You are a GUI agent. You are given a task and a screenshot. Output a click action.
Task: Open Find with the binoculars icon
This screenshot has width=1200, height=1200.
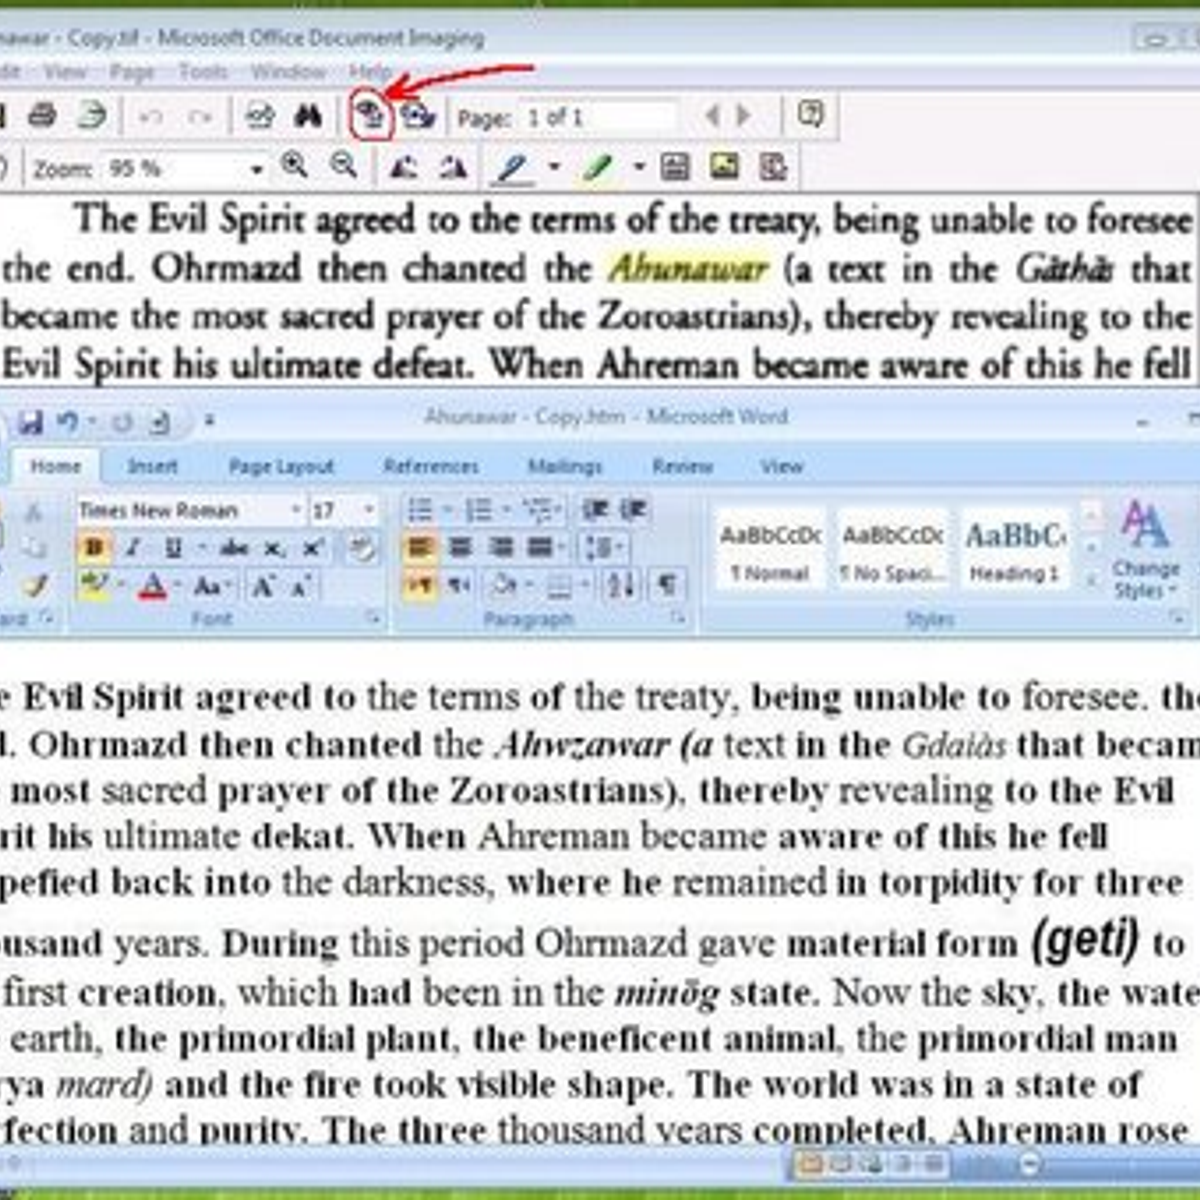point(308,117)
